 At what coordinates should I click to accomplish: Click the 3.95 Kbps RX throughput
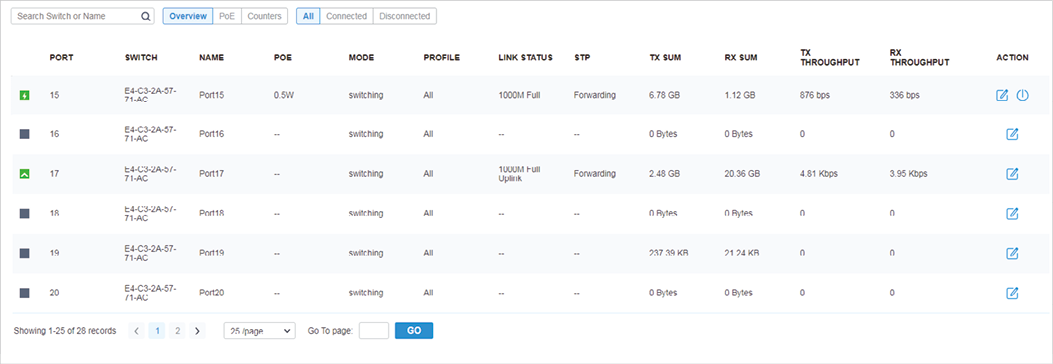[x=908, y=174]
